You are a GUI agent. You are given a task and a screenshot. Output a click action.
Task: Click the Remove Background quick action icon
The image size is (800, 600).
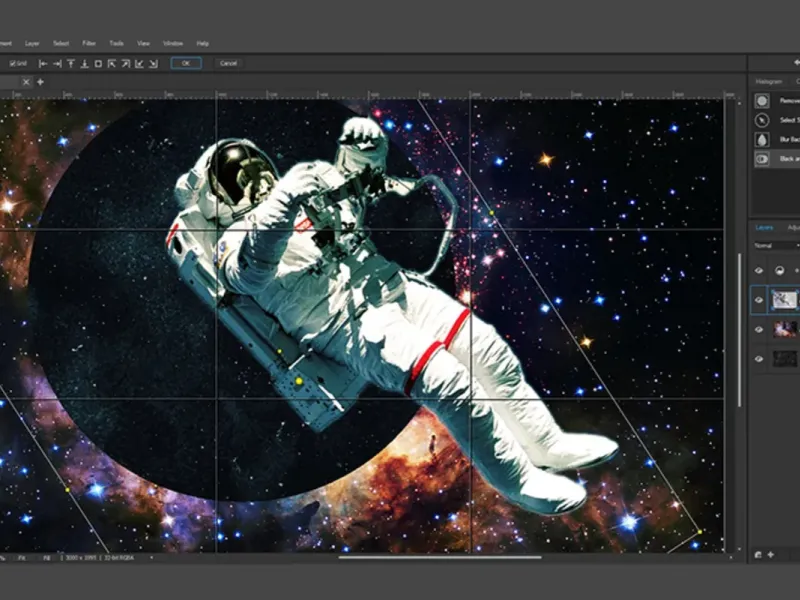click(762, 101)
